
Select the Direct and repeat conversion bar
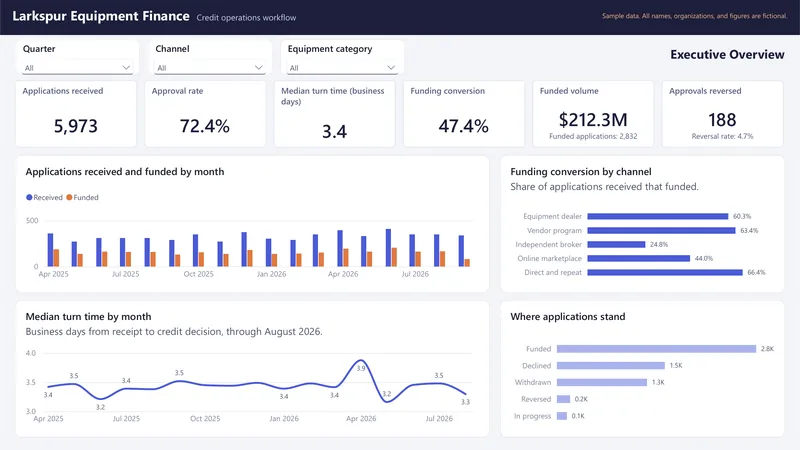pos(665,272)
